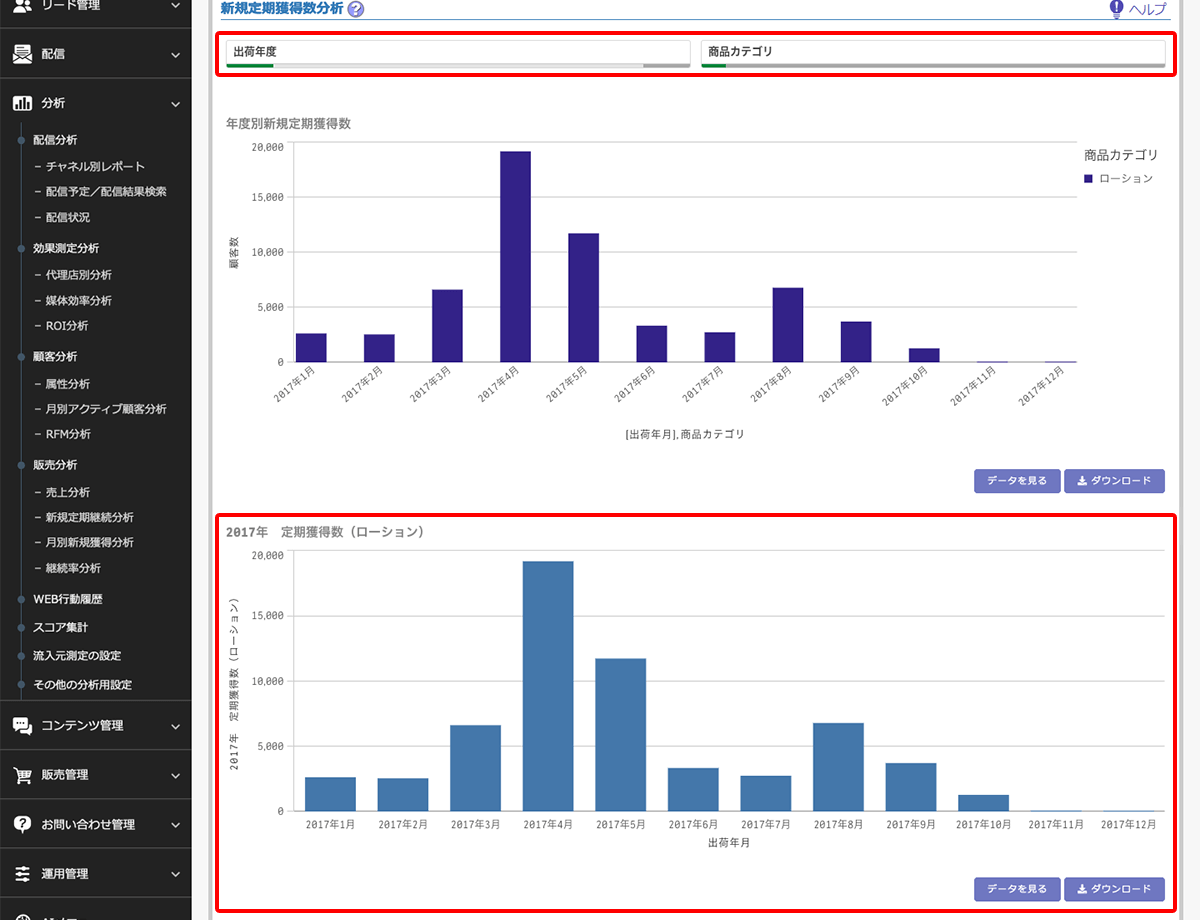
Task: Click the lightbulb ヘルプ icon
Action: click(x=1116, y=9)
